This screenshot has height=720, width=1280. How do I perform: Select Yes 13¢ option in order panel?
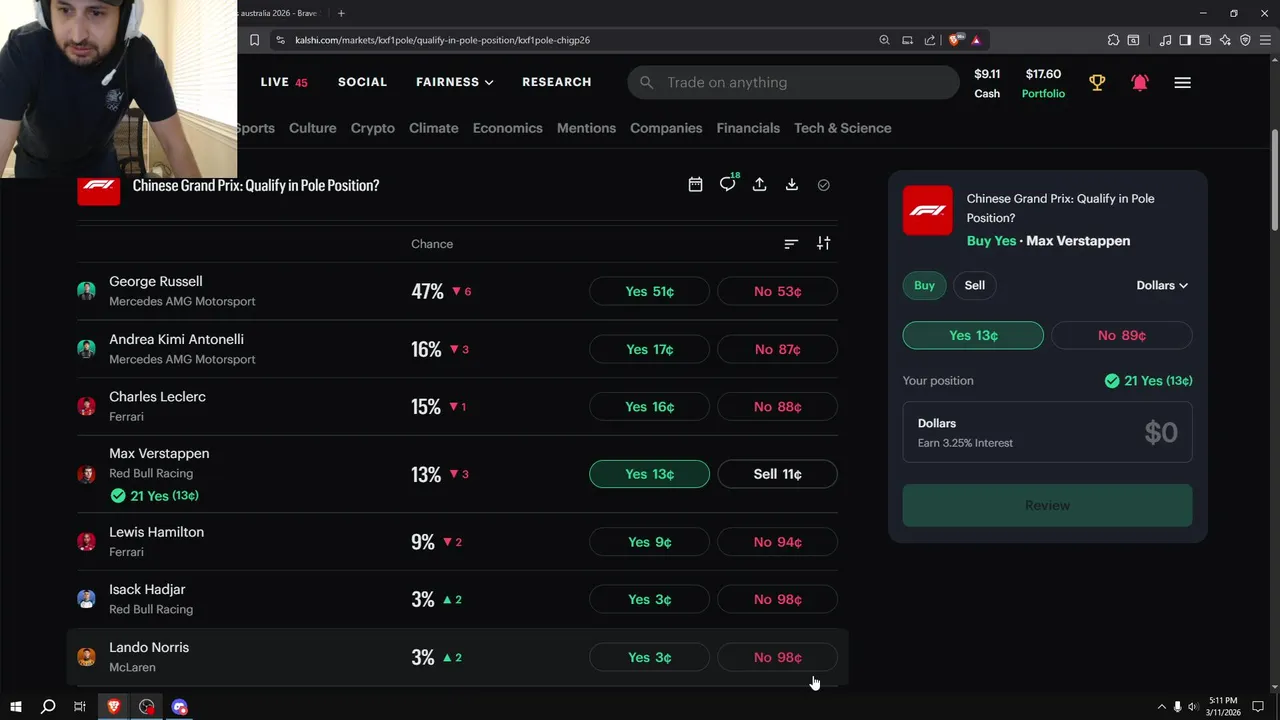(x=973, y=335)
